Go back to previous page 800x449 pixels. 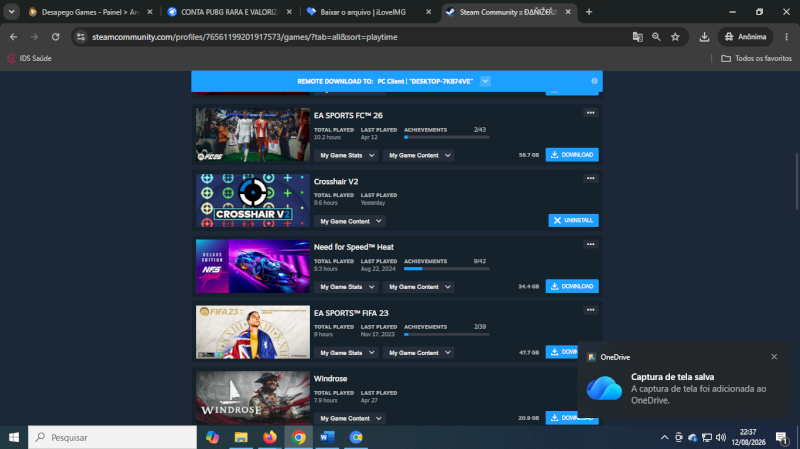pyautogui.click(x=13, y=37)
